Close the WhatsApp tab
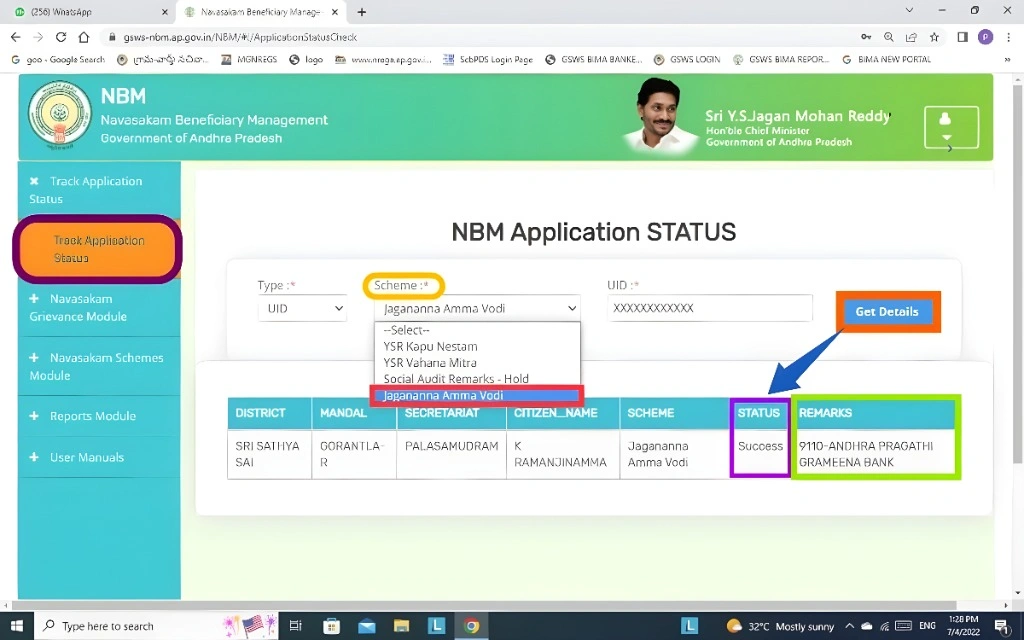This screenshot has width=1024, height=640. [x=165, y=12]
